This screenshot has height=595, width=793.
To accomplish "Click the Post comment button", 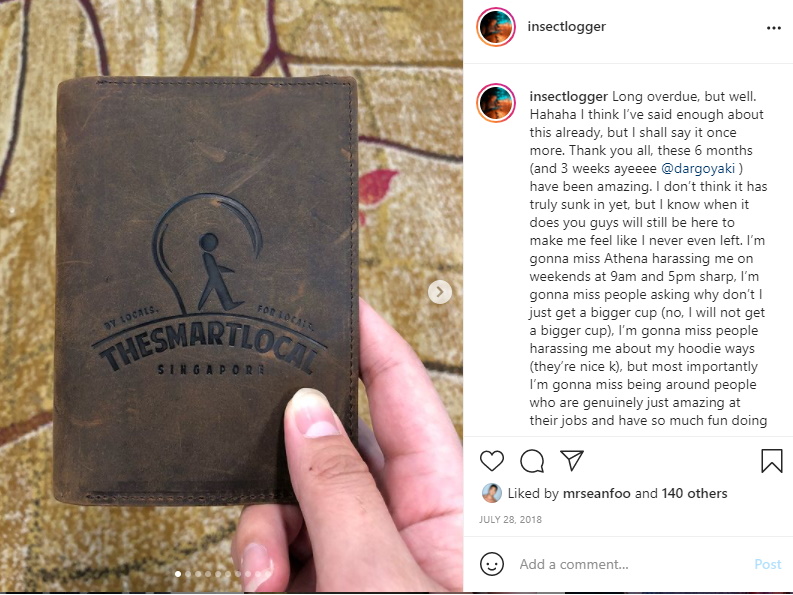I will (x=768, y=564).
